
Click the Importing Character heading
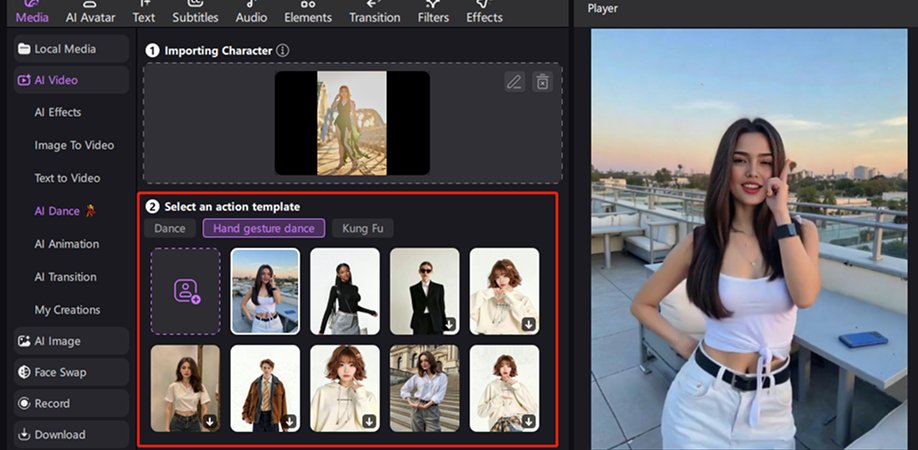[218, 51]
